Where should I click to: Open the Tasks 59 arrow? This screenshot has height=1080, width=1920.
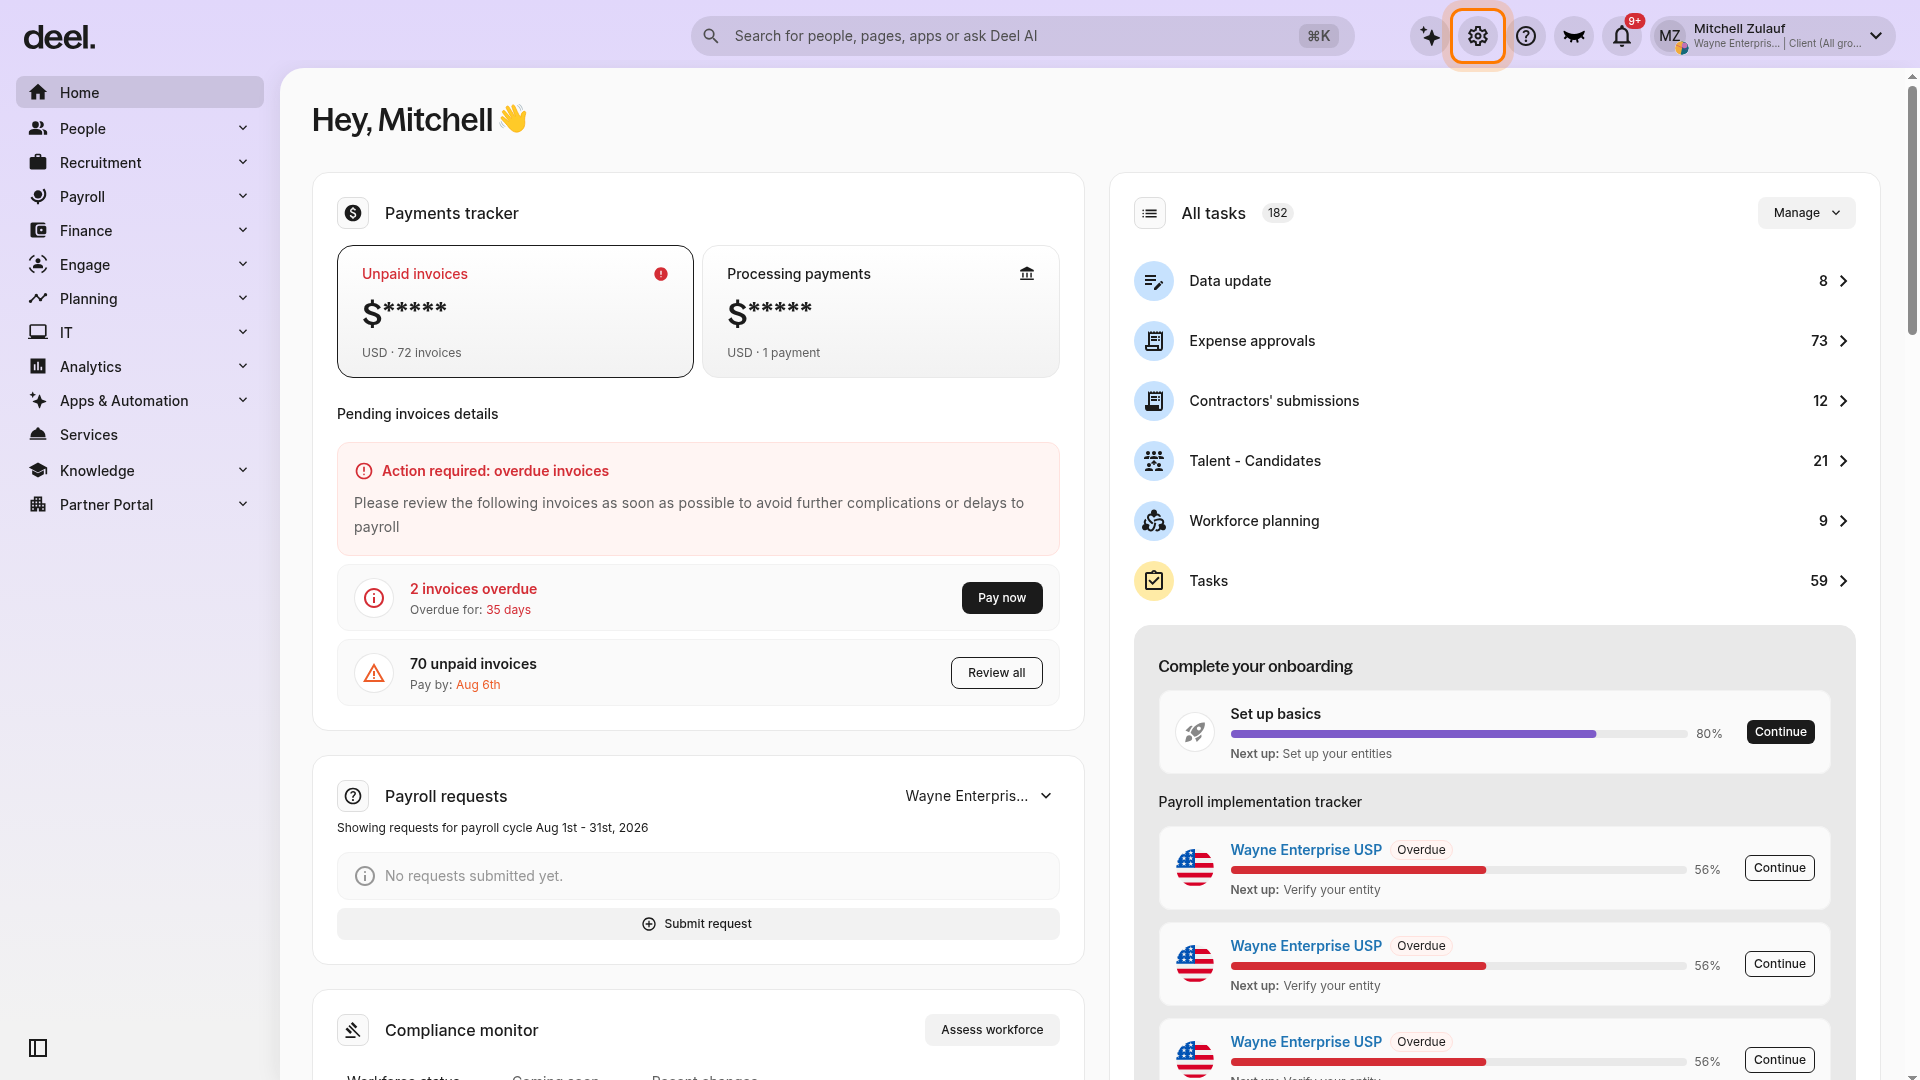click(x=1844, y=581)
